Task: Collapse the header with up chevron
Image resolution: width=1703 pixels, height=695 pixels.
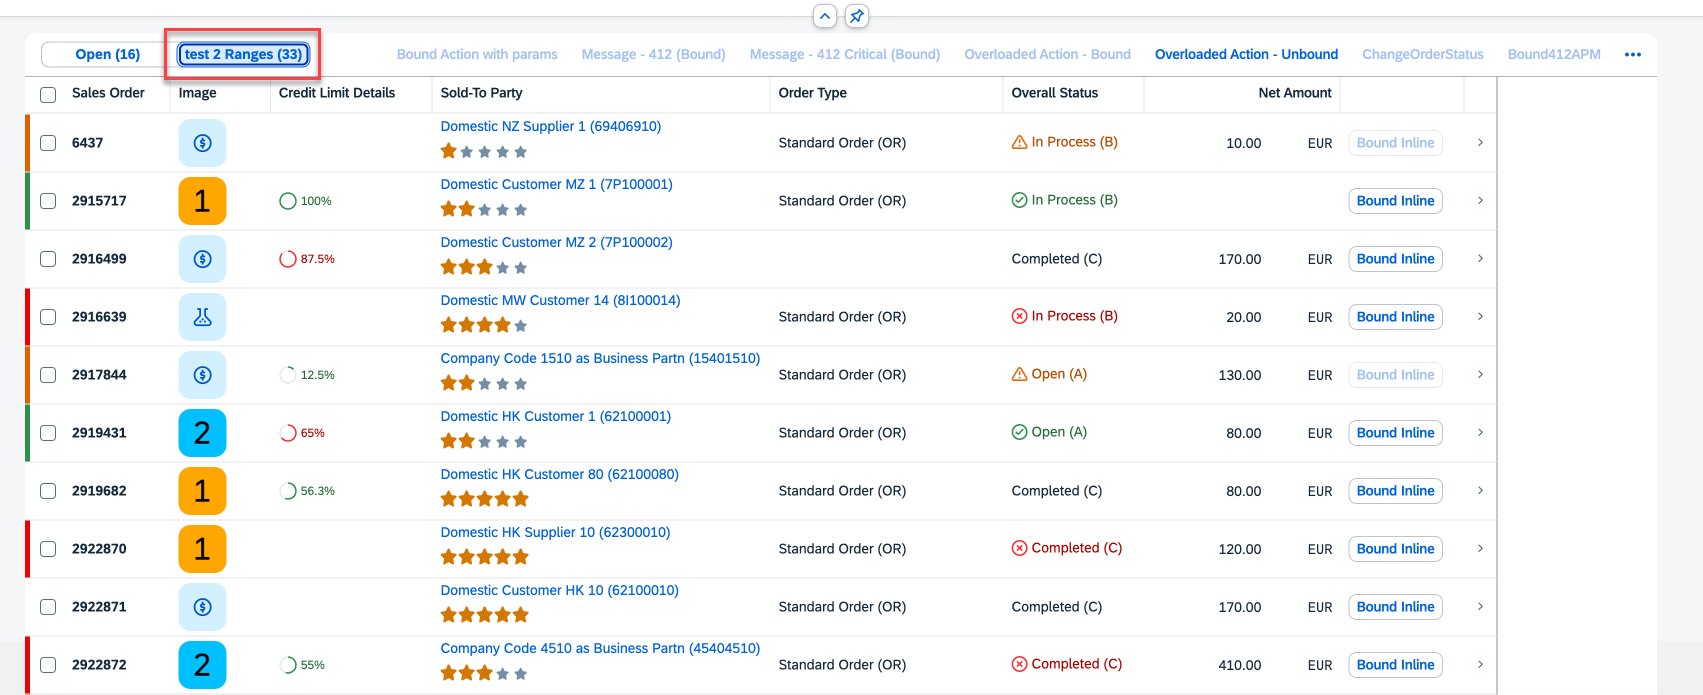Action: coord(825,16)
